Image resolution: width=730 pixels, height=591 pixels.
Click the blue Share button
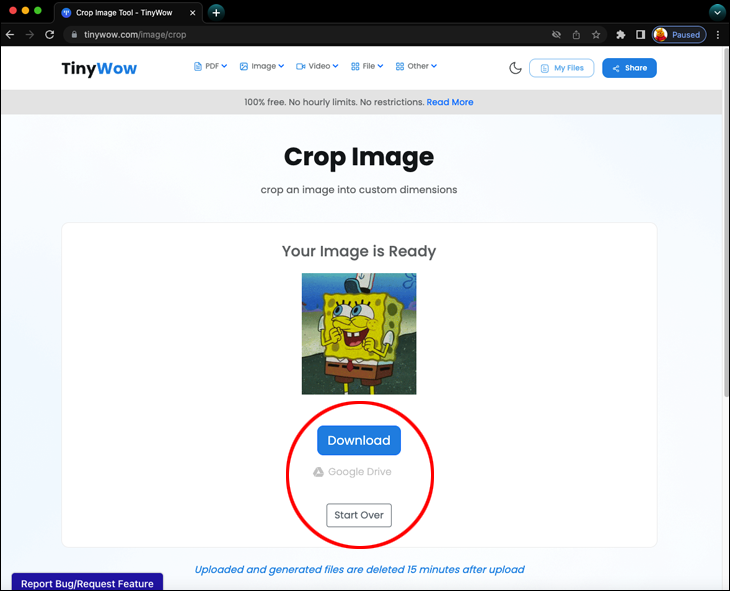point(629,68)
